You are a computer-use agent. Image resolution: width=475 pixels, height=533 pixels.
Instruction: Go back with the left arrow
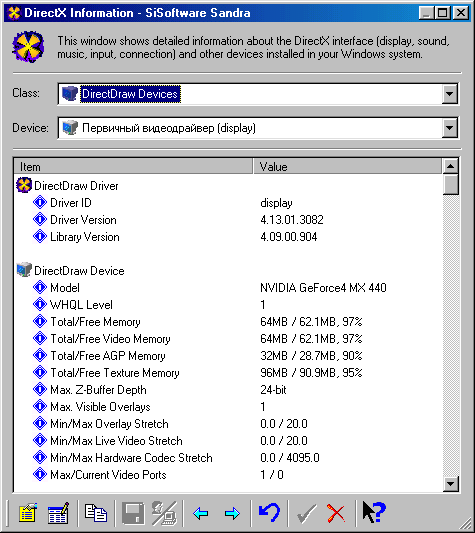point(201,513)
